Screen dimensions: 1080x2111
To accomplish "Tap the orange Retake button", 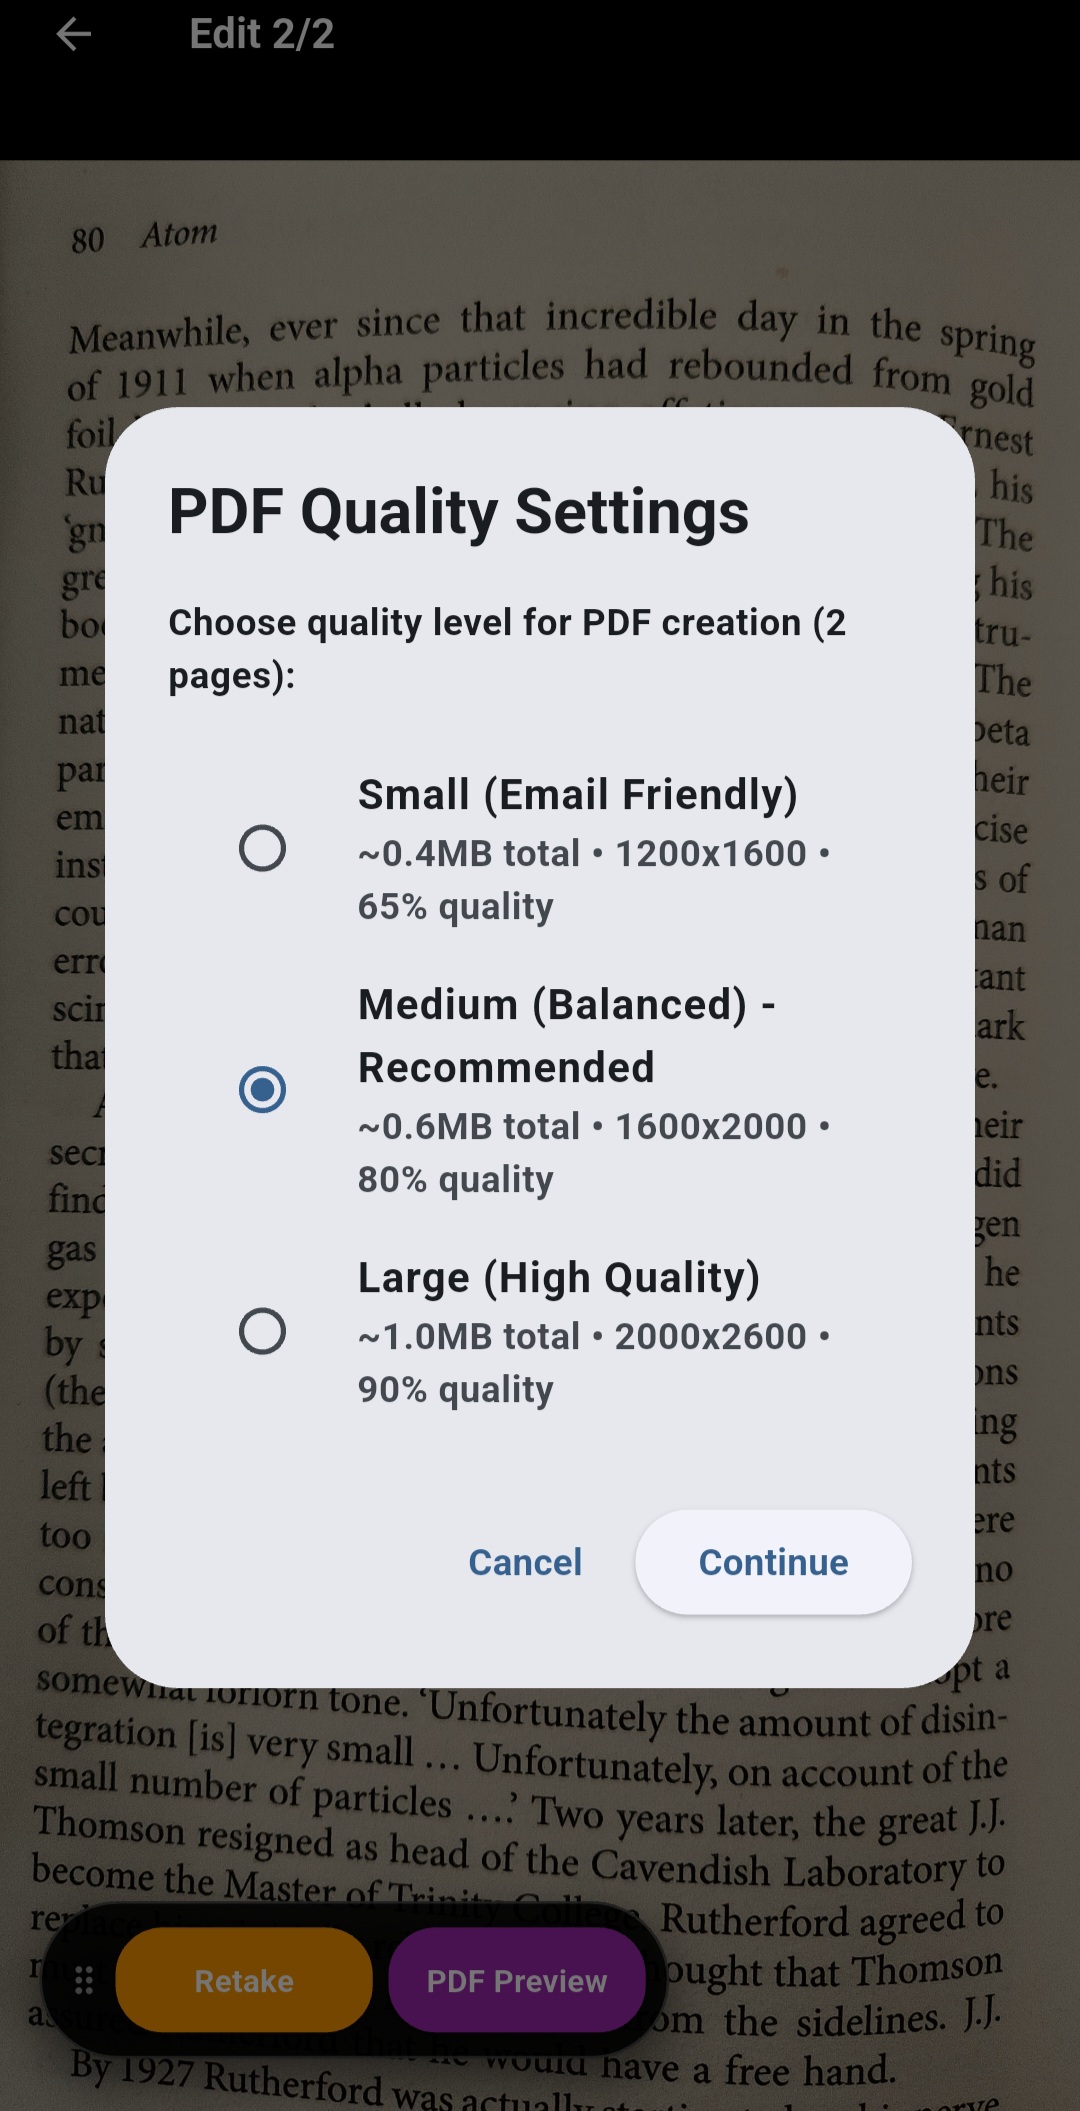I will click(244, 1980).
